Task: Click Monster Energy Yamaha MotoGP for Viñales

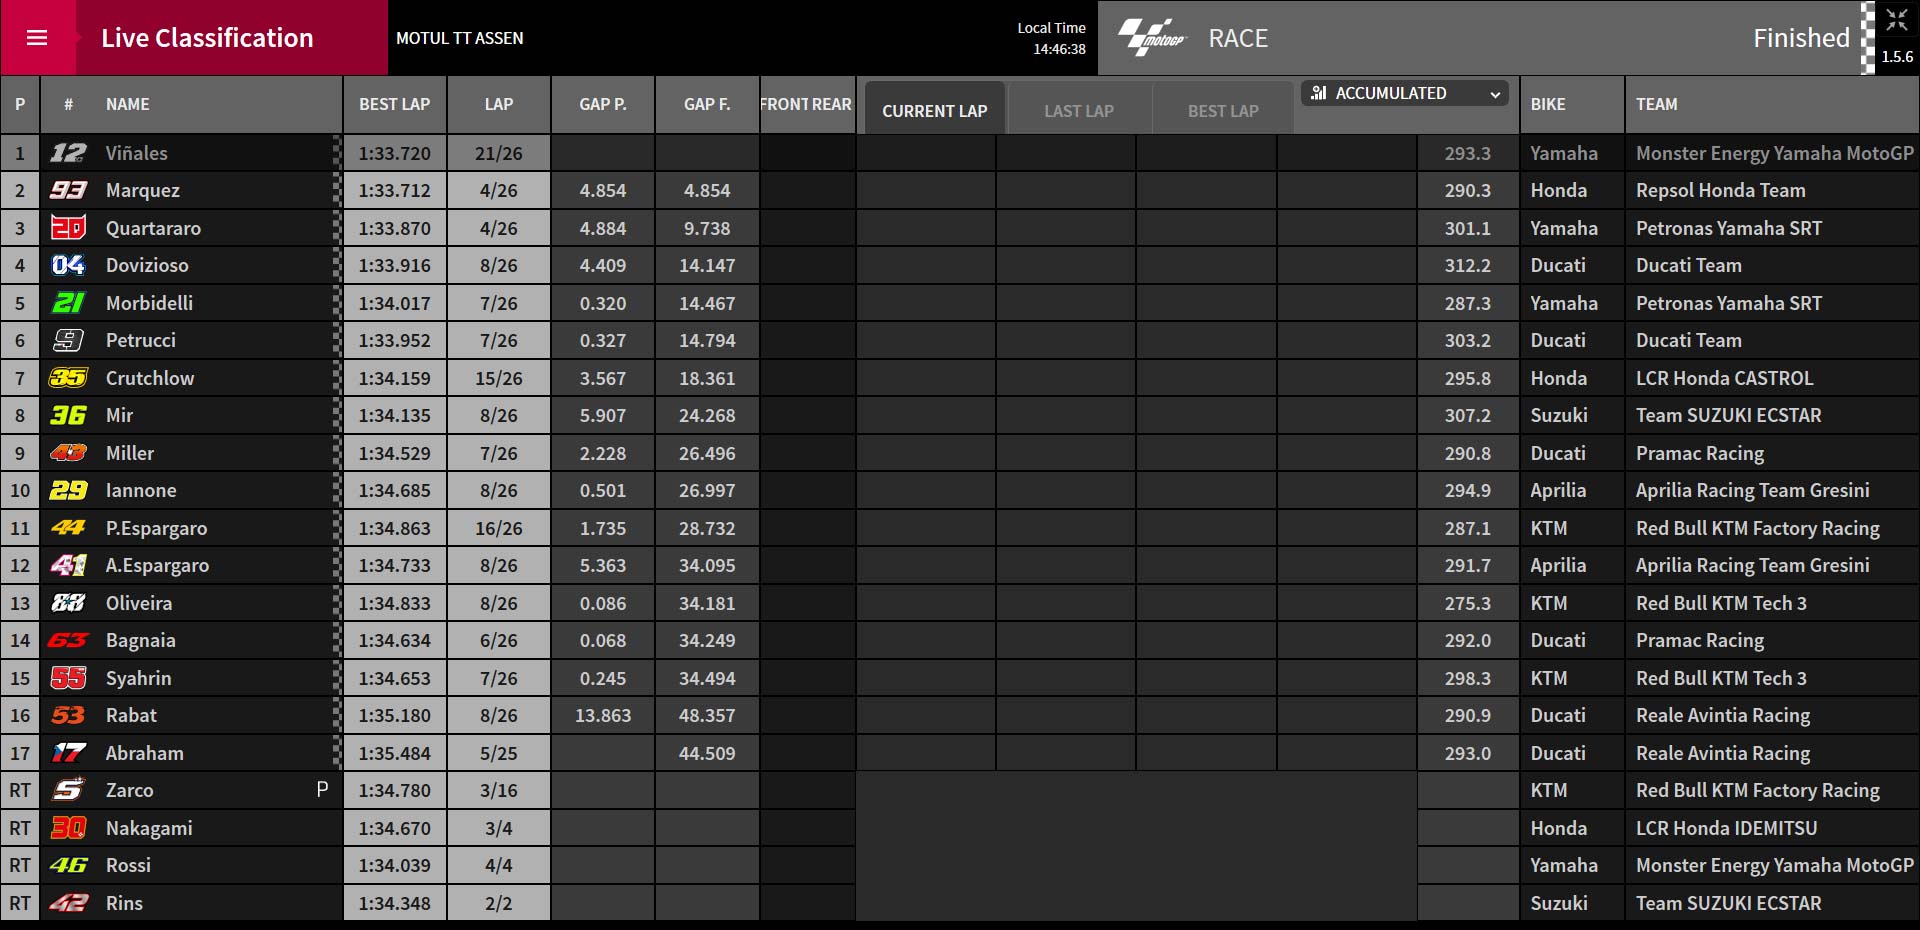Action: (x=1774, y=153)
